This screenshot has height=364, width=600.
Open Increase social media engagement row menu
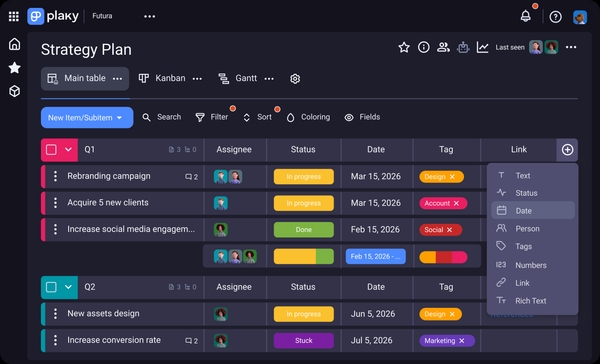[55, 229]
